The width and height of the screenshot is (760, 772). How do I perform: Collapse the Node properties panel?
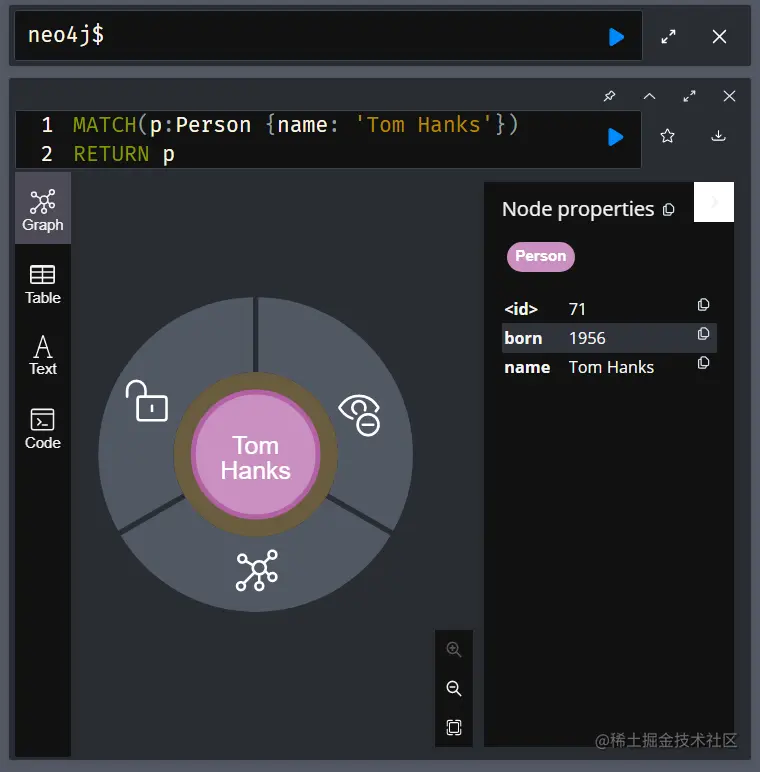coord(714,202)
